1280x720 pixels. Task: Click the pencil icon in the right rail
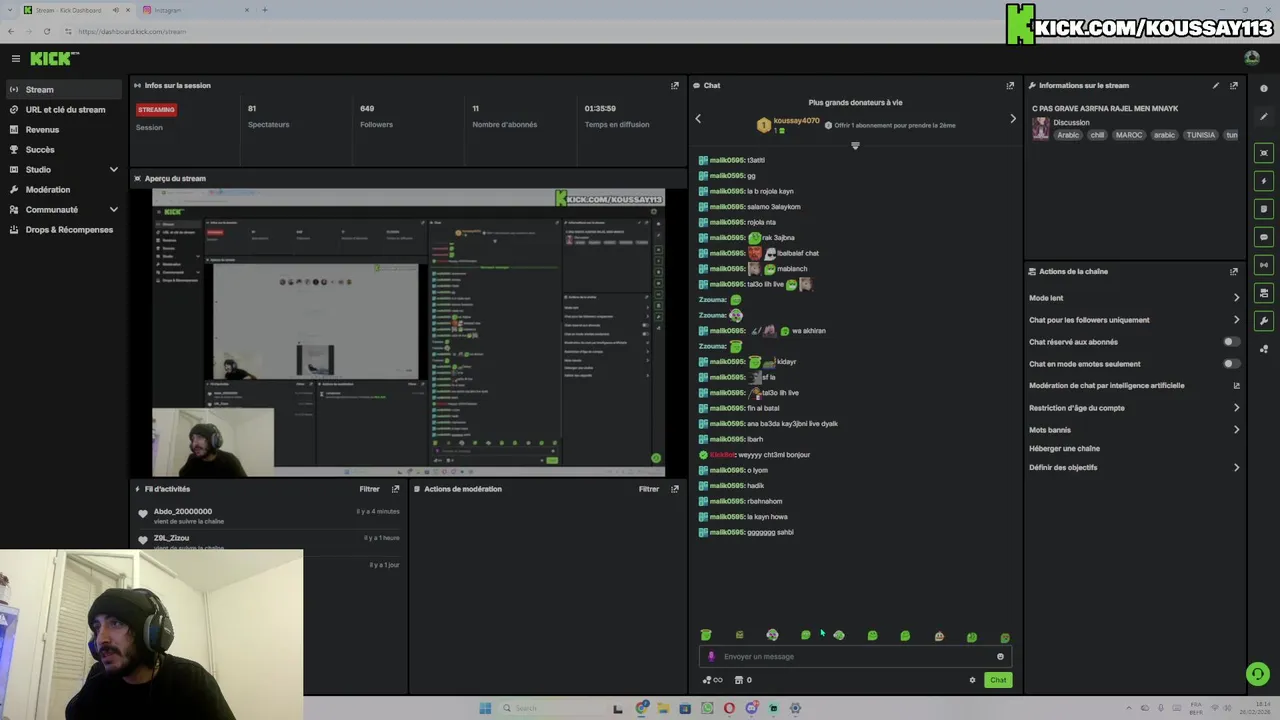click(1264, 117)
